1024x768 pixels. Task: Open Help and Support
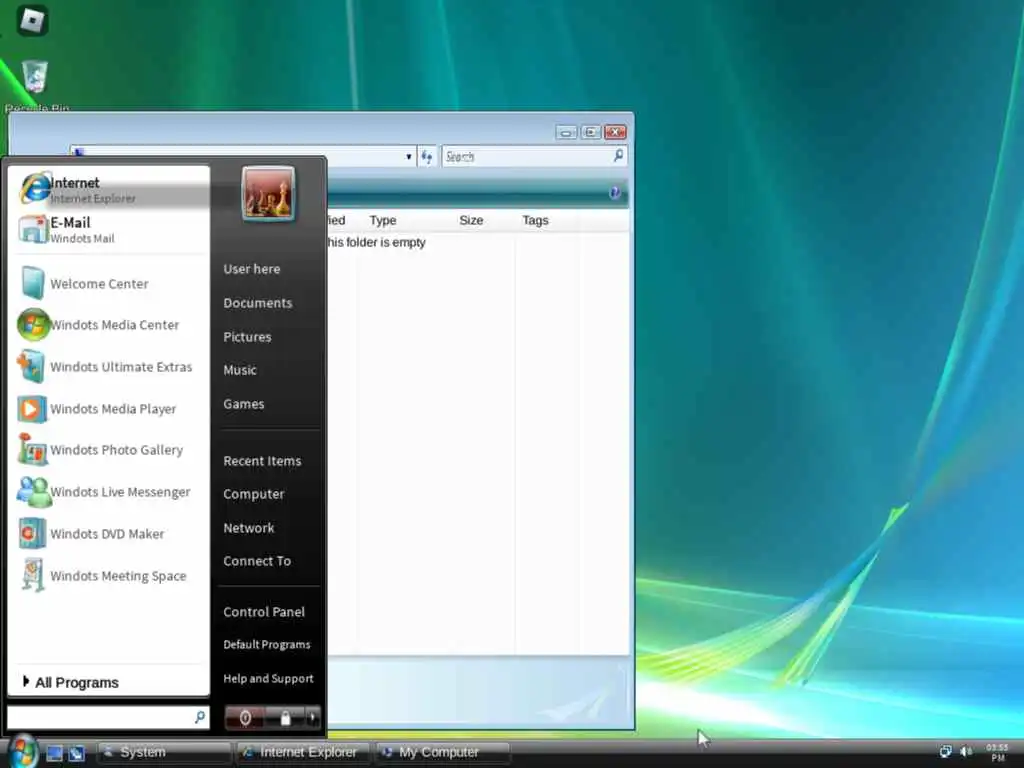268,679
